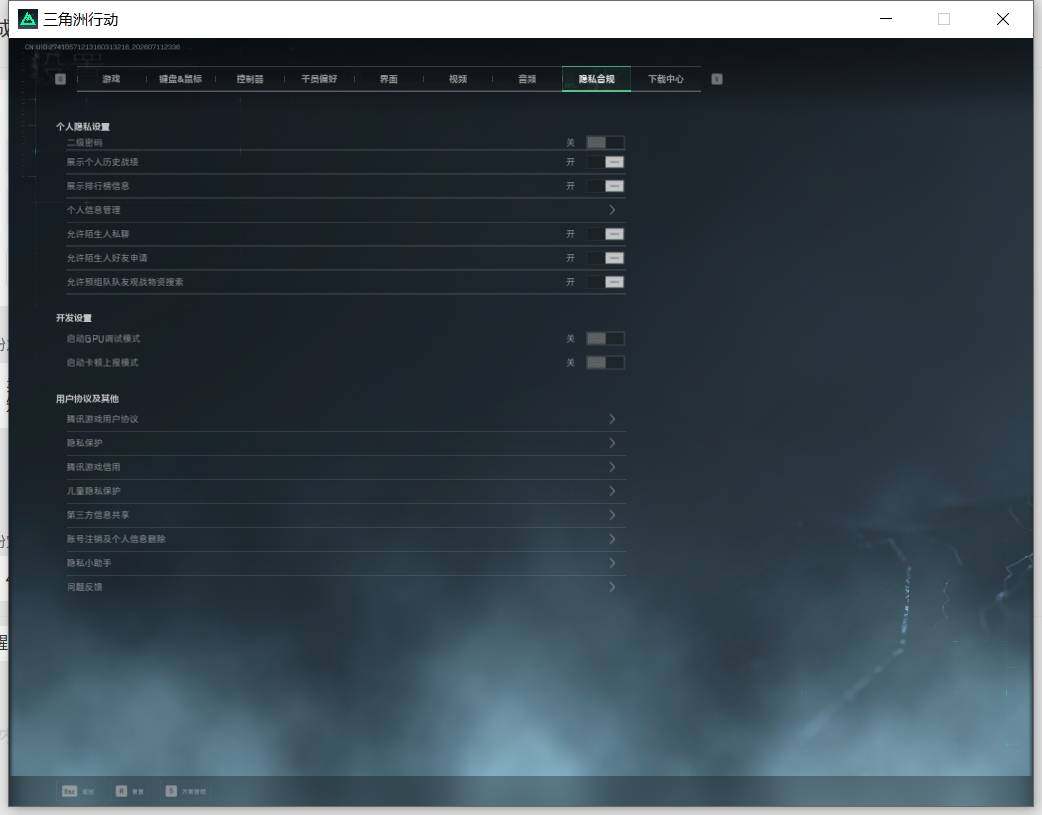The width and height of the screenshot is (1042, 815).
Task: Minimize the 三角洲行动 window
Action: tap(886, 19)
